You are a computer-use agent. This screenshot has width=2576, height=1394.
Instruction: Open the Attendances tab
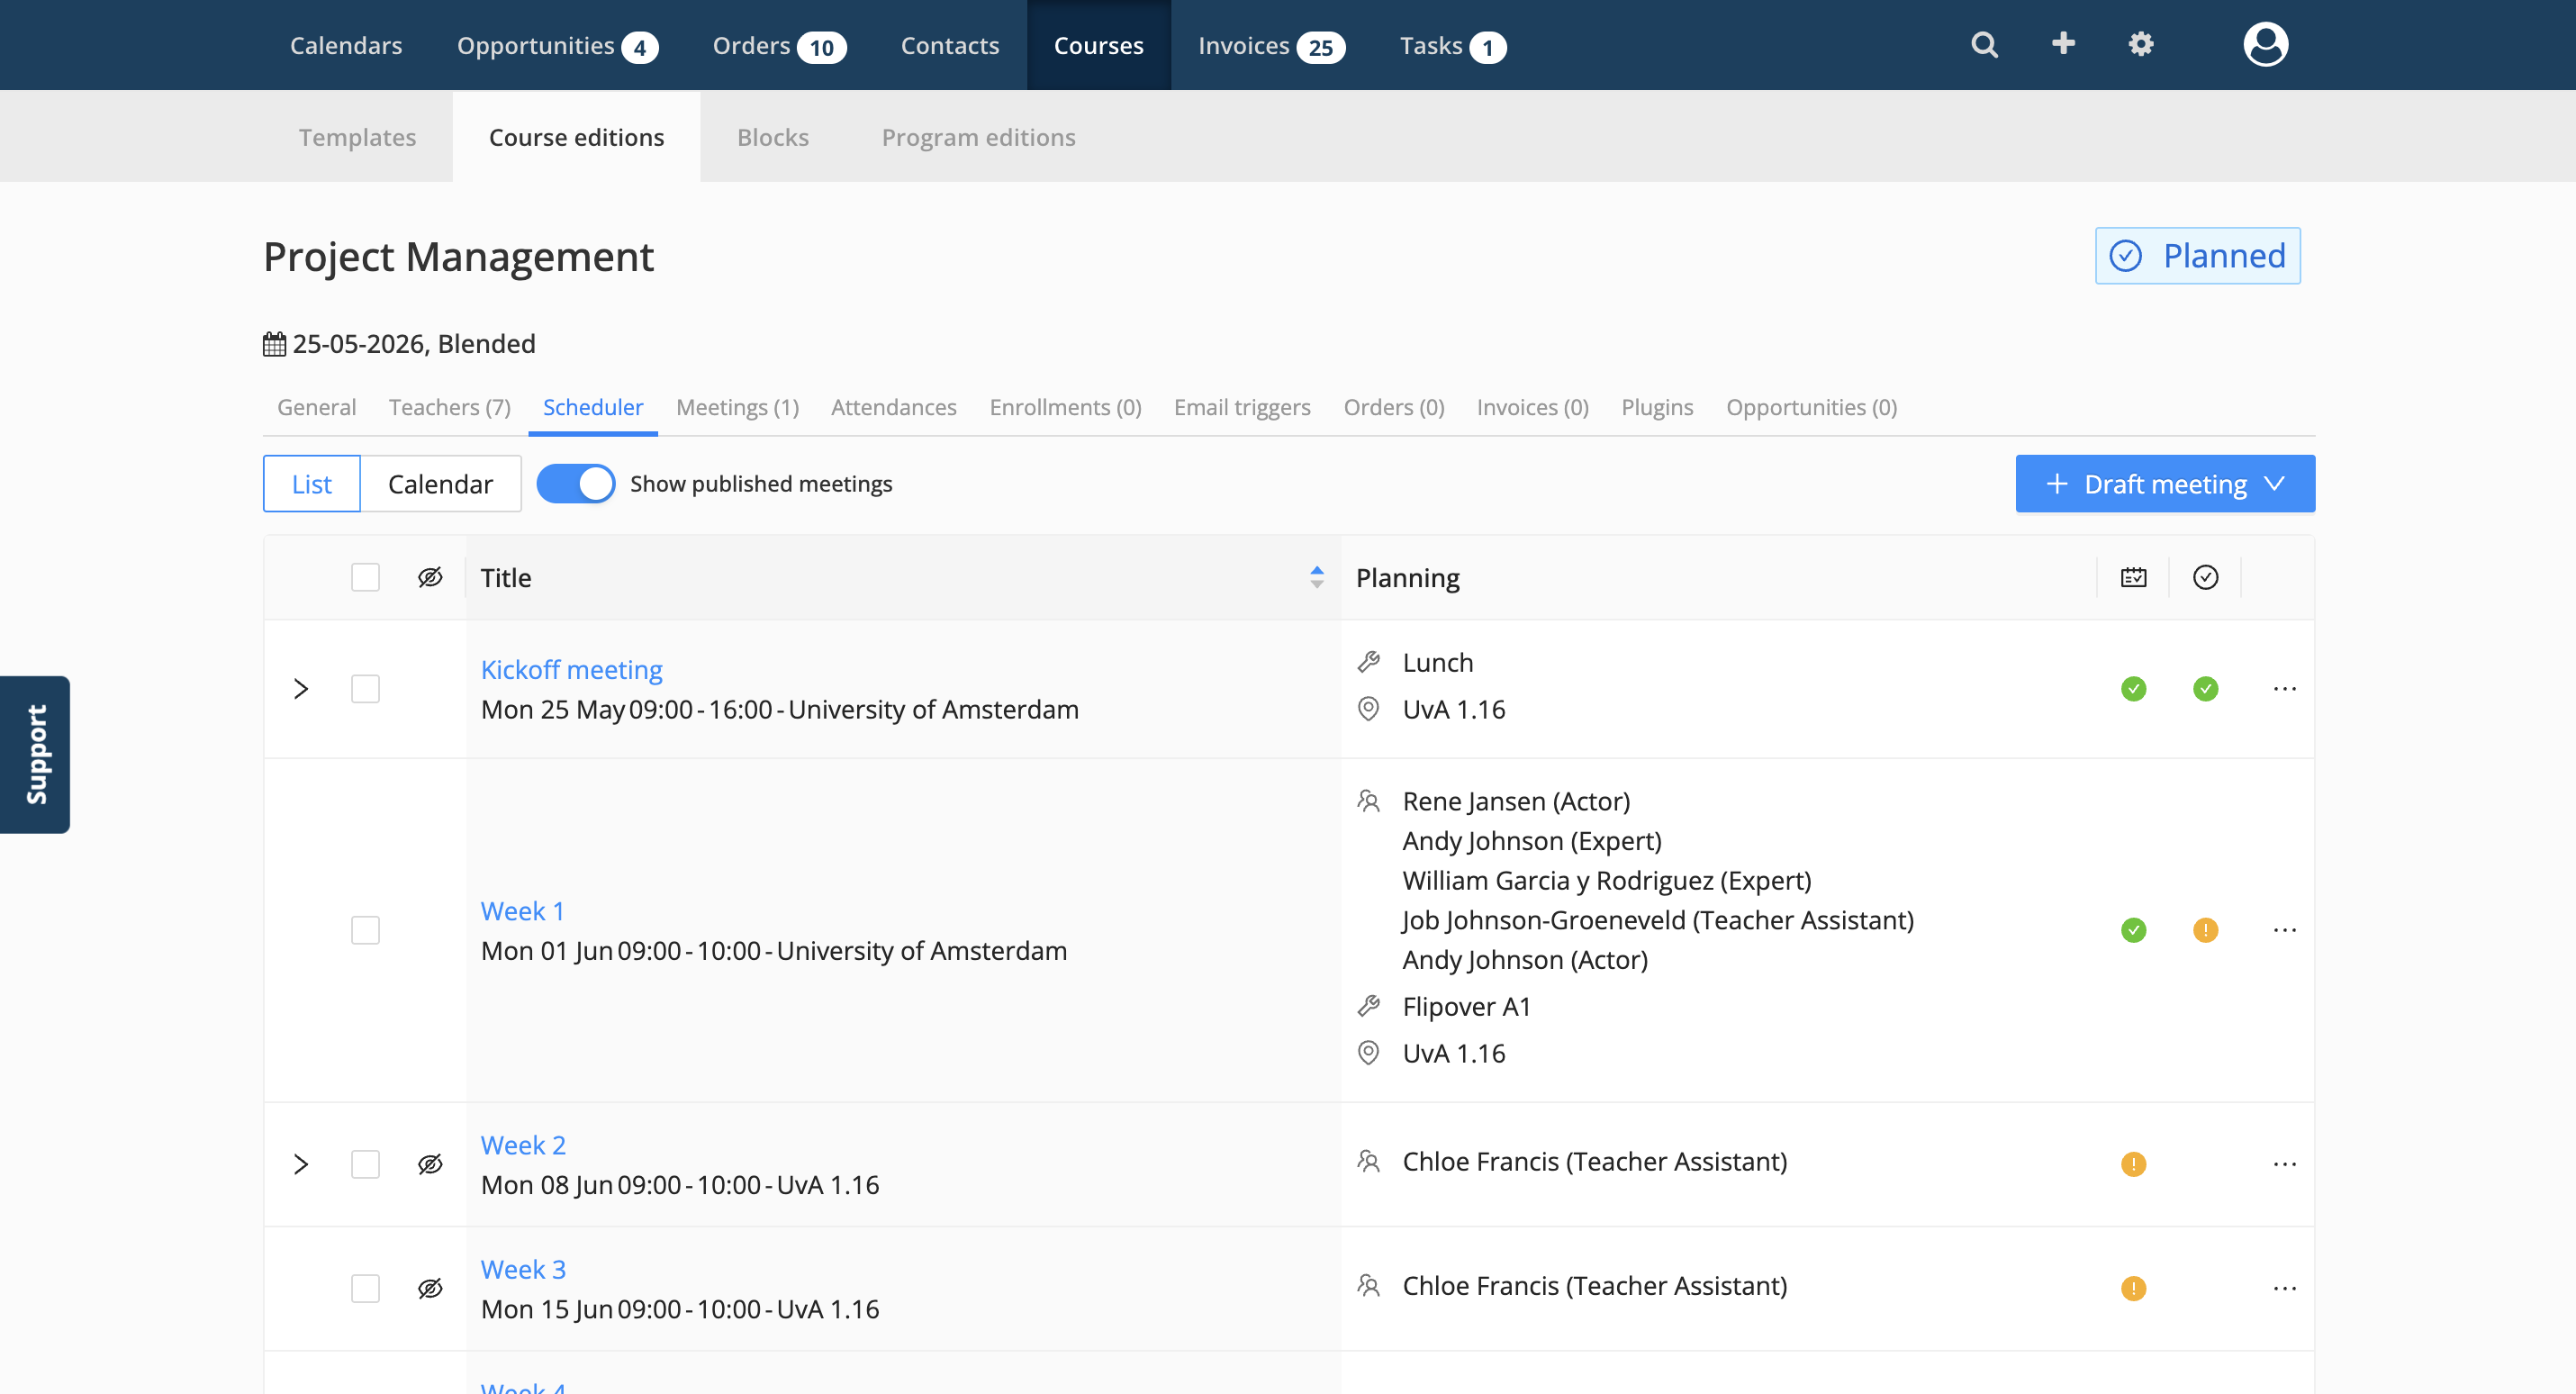coord(893,407)
